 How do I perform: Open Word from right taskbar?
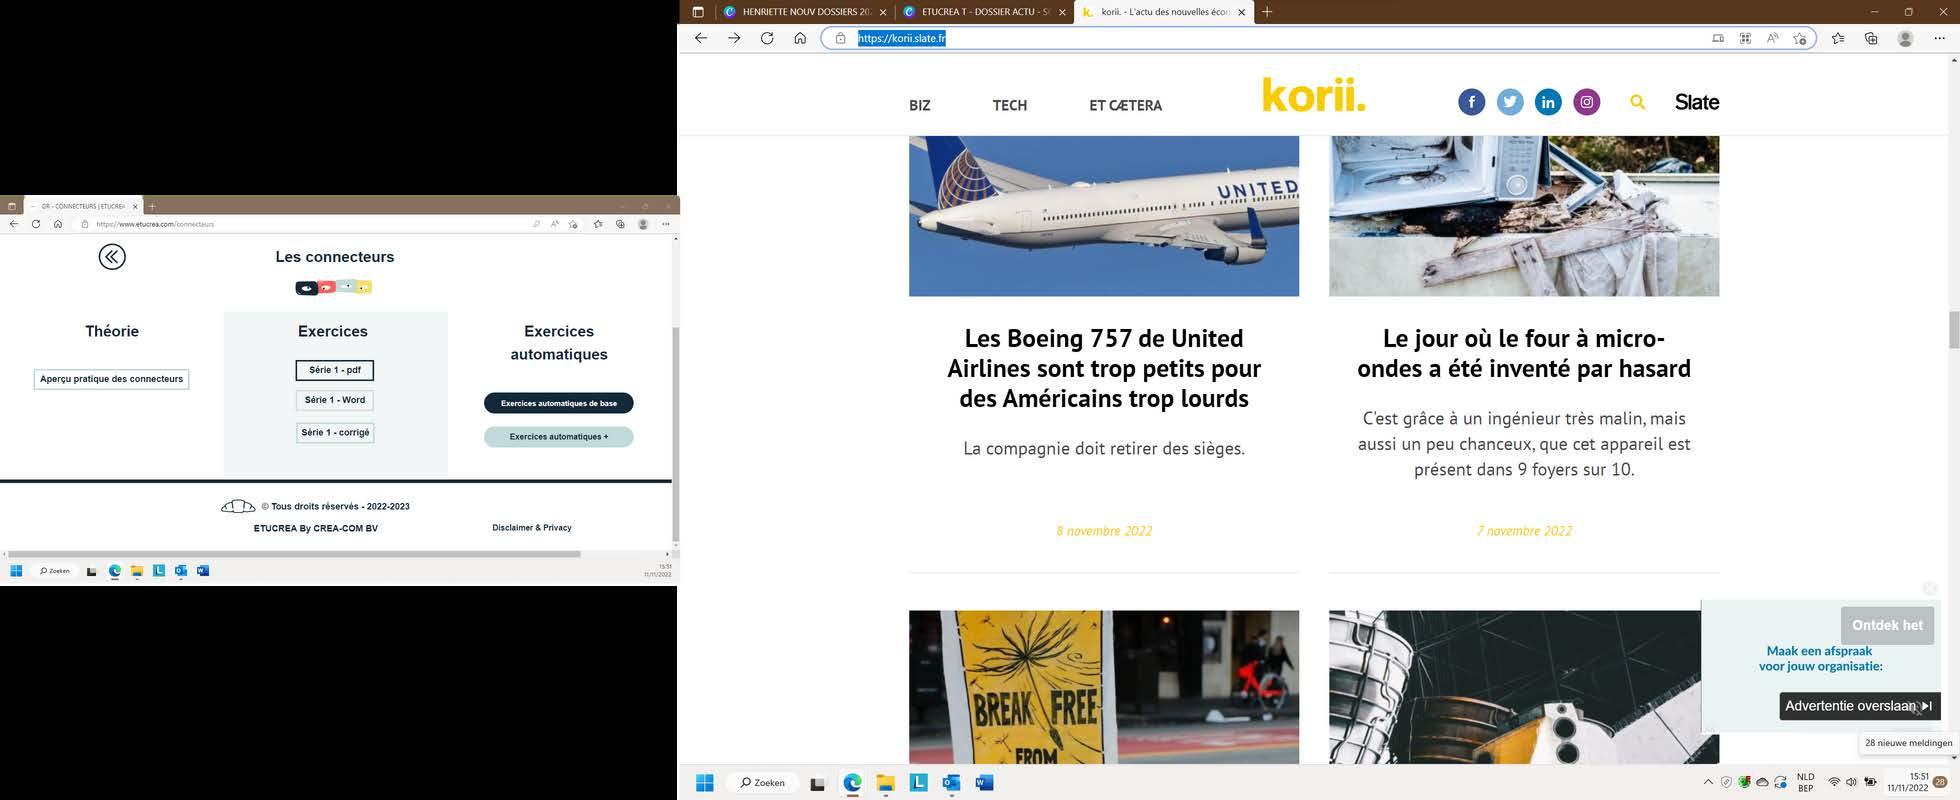(x=984, y=783)
